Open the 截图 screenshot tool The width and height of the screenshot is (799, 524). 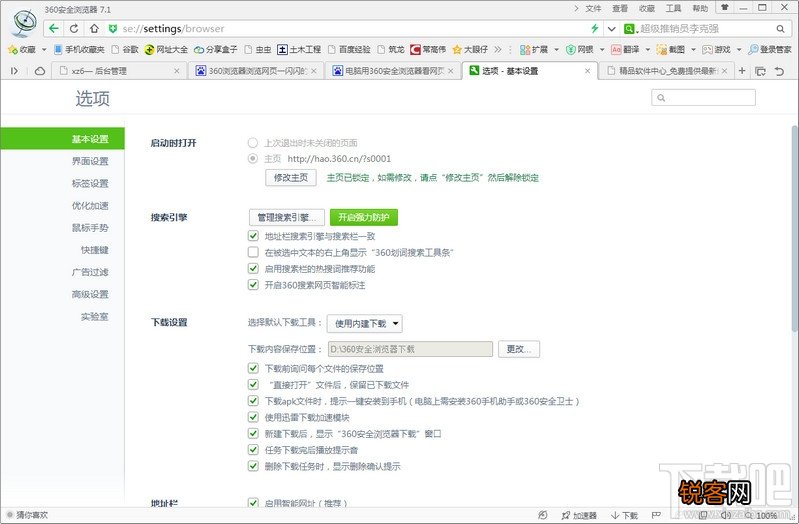click(671, 49)
